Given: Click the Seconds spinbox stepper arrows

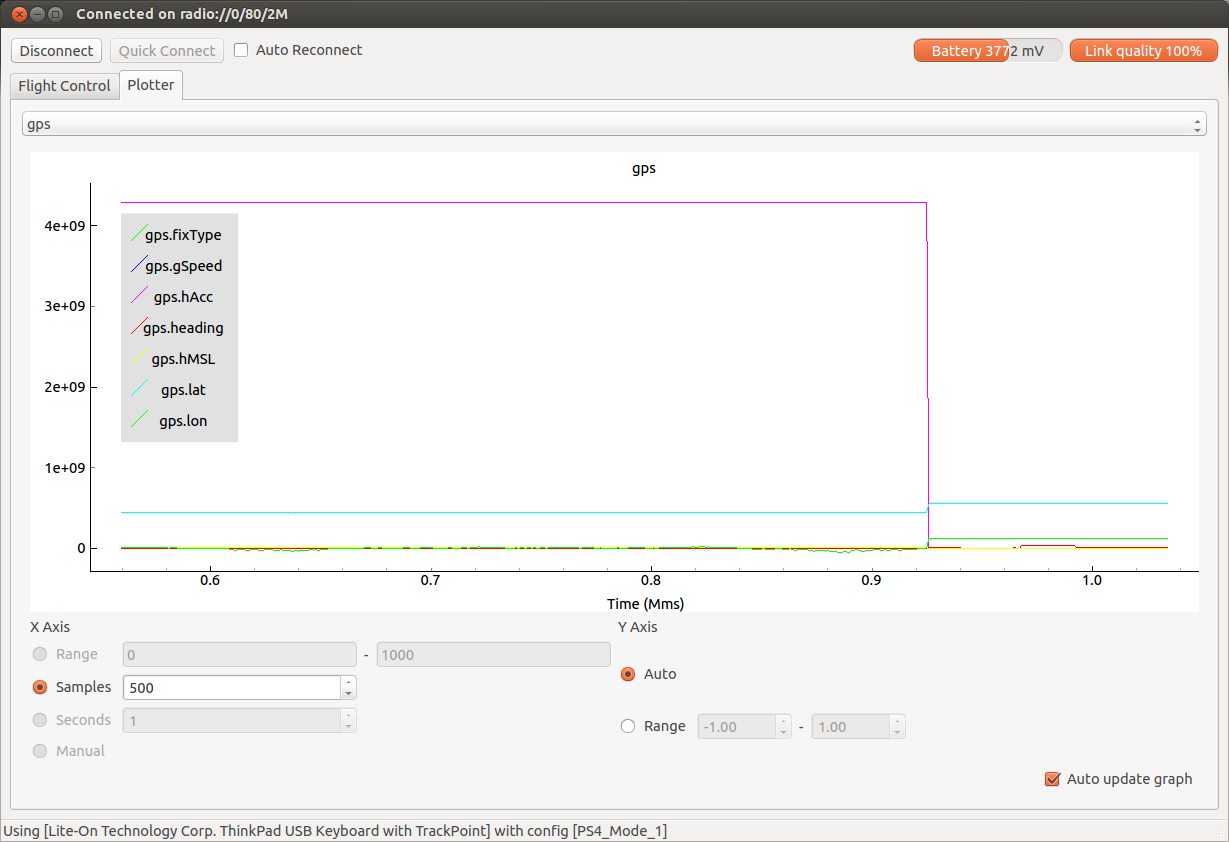Looking at the screenshot, I should click(x=348, y=720).
